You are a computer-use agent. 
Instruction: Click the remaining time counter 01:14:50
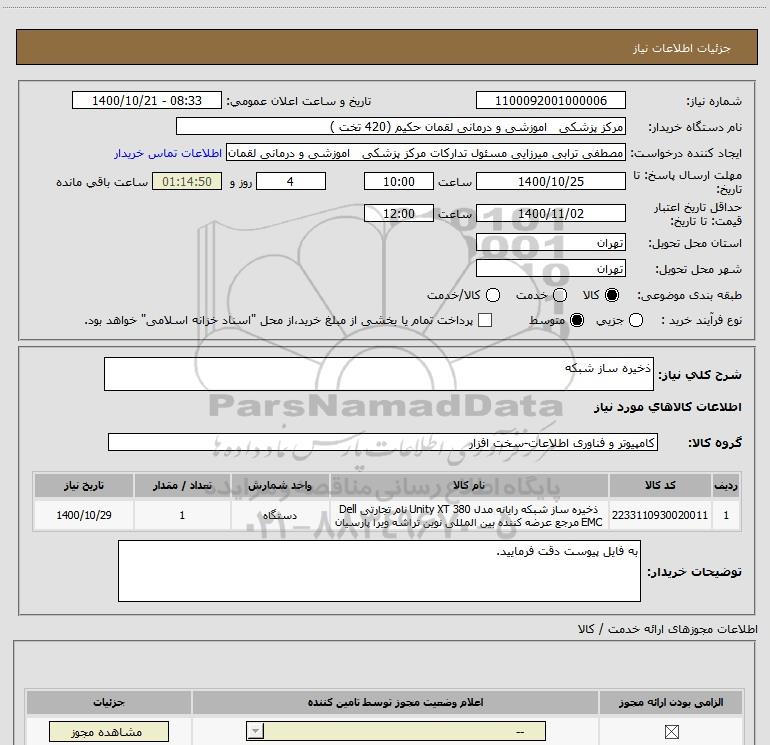click(x=187, y=181)
